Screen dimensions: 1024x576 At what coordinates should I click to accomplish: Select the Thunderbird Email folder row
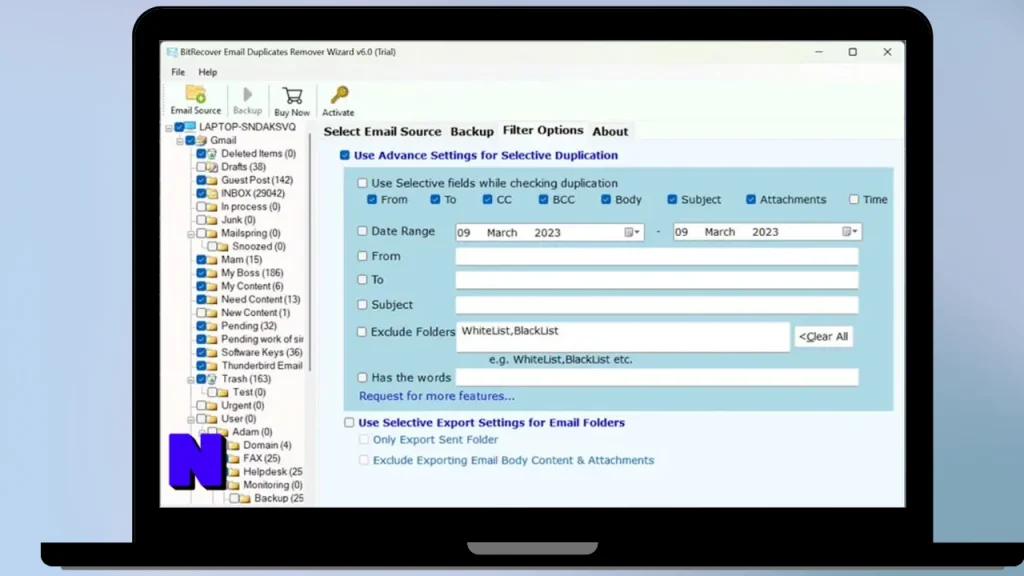coord(262,366)
